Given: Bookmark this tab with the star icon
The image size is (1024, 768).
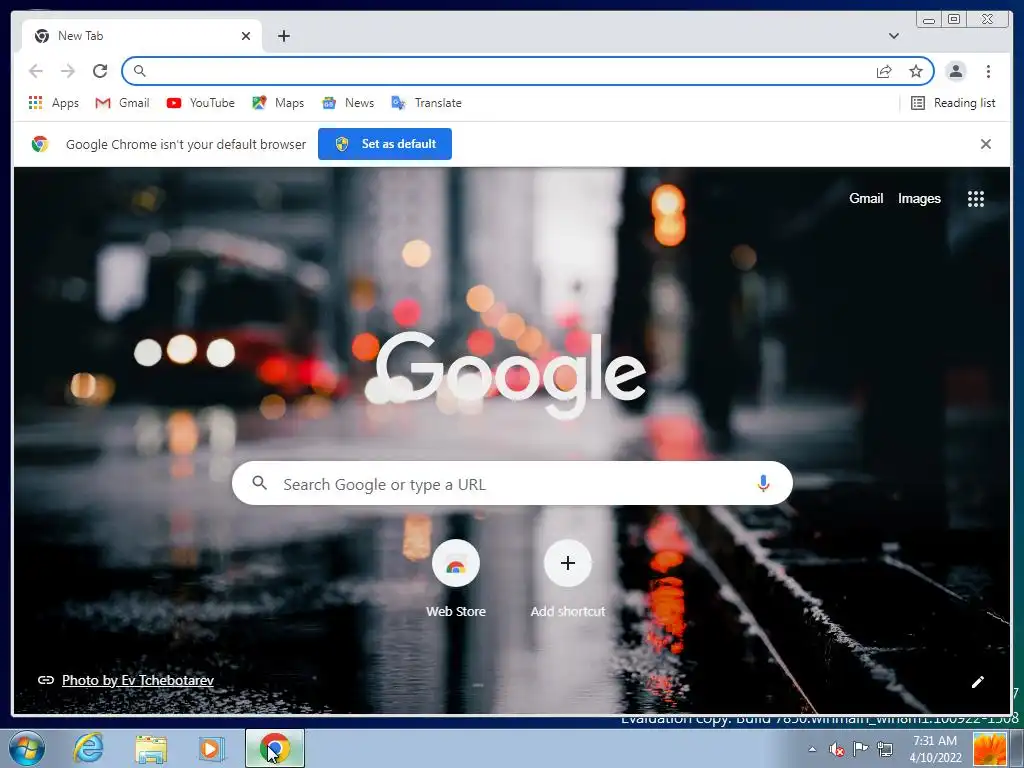Looking at the screenshot, I should pyautogui.click(x=916, y=71).
